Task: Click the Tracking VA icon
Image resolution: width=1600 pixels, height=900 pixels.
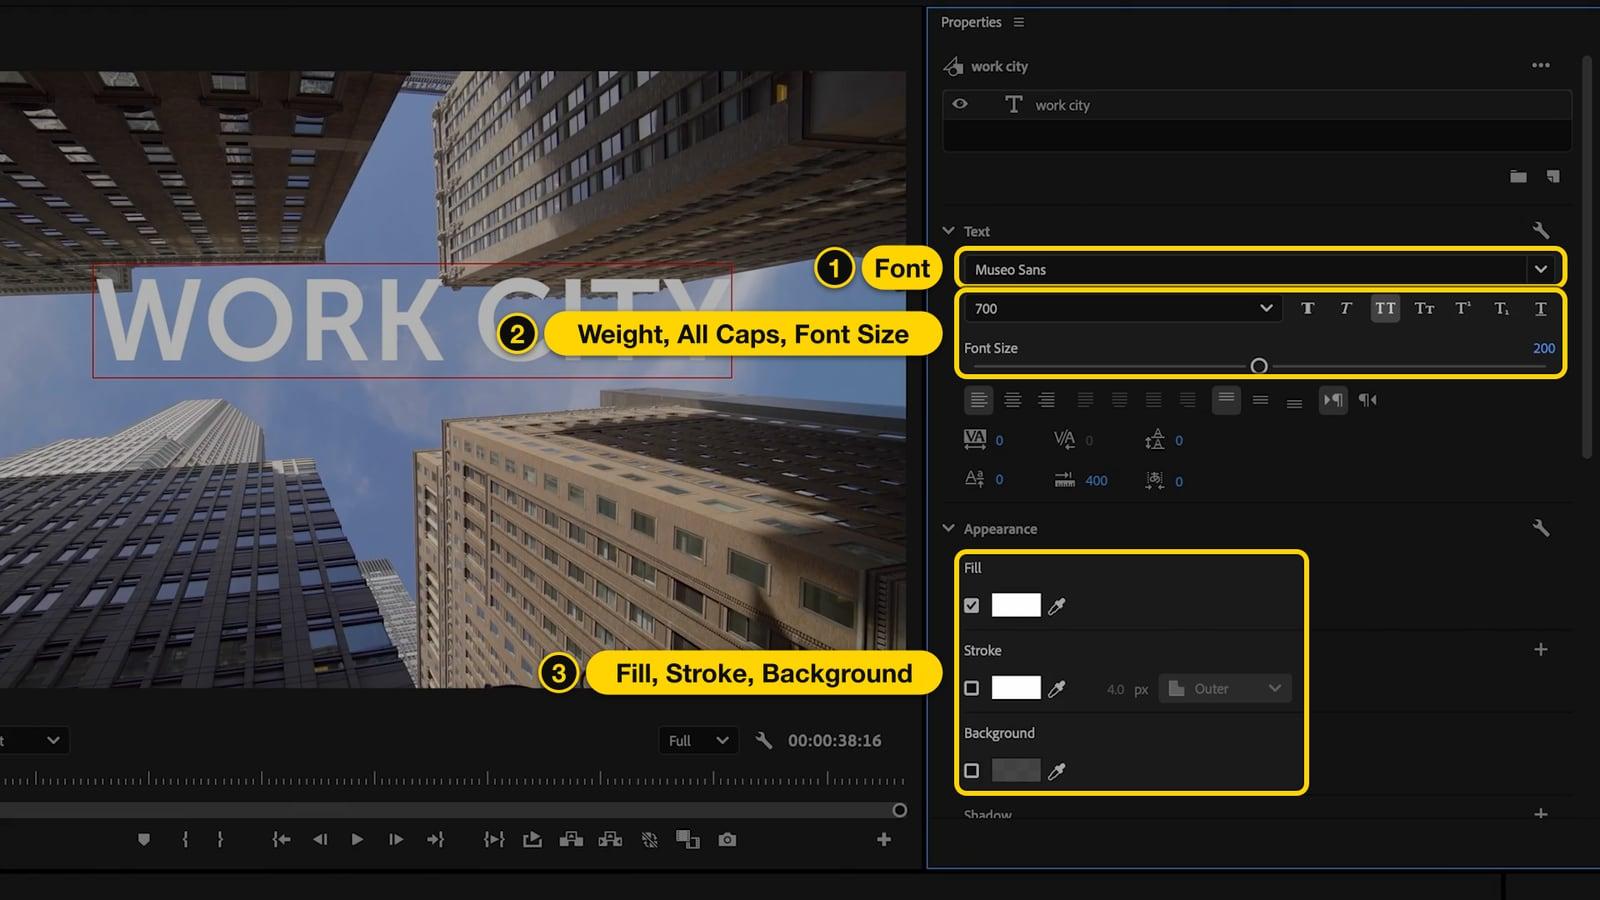Action: 975,439
